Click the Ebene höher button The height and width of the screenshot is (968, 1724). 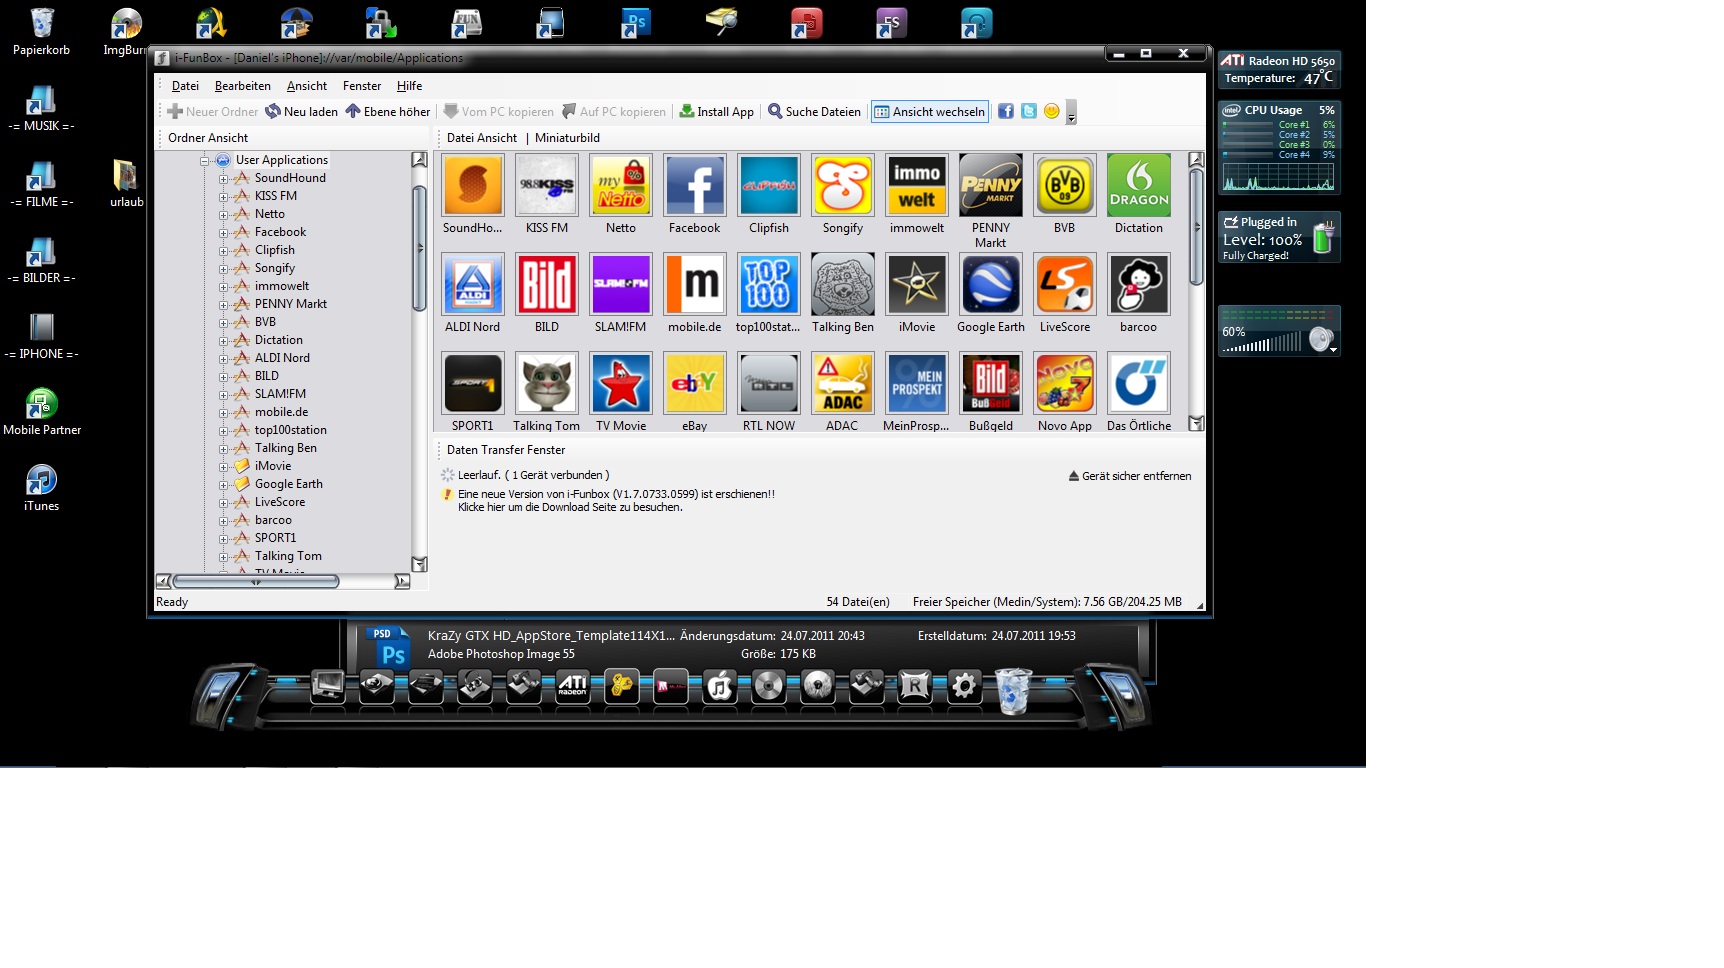point(388,112)
